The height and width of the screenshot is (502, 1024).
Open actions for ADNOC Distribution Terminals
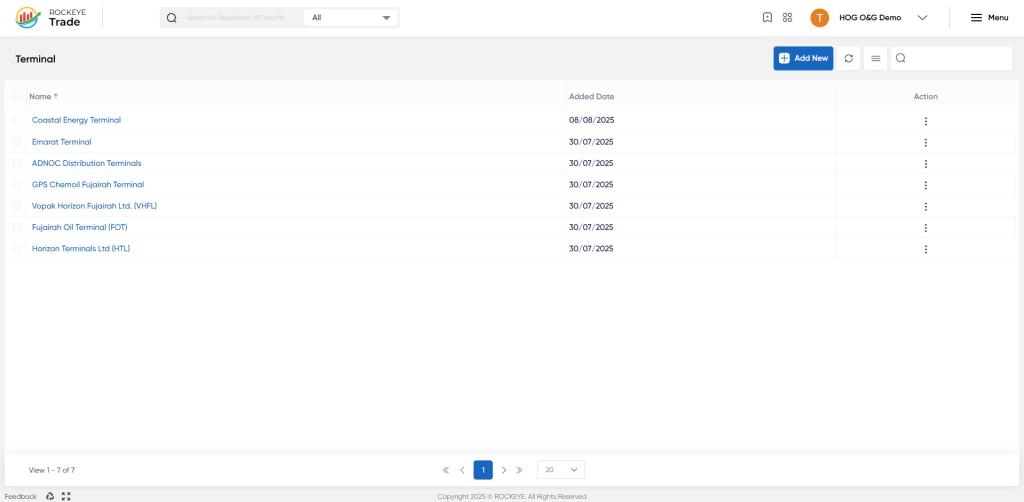click(925, 164)
